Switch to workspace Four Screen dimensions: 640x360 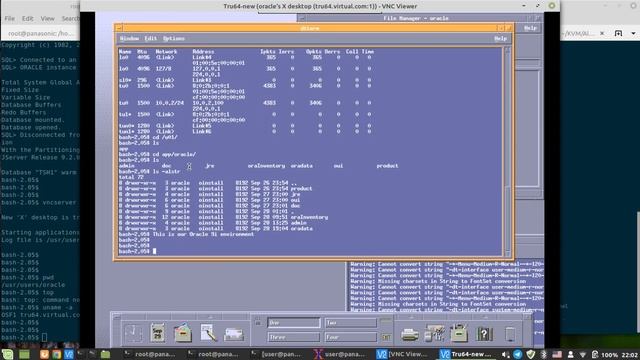pyautogui.click(x=351, y=337)
